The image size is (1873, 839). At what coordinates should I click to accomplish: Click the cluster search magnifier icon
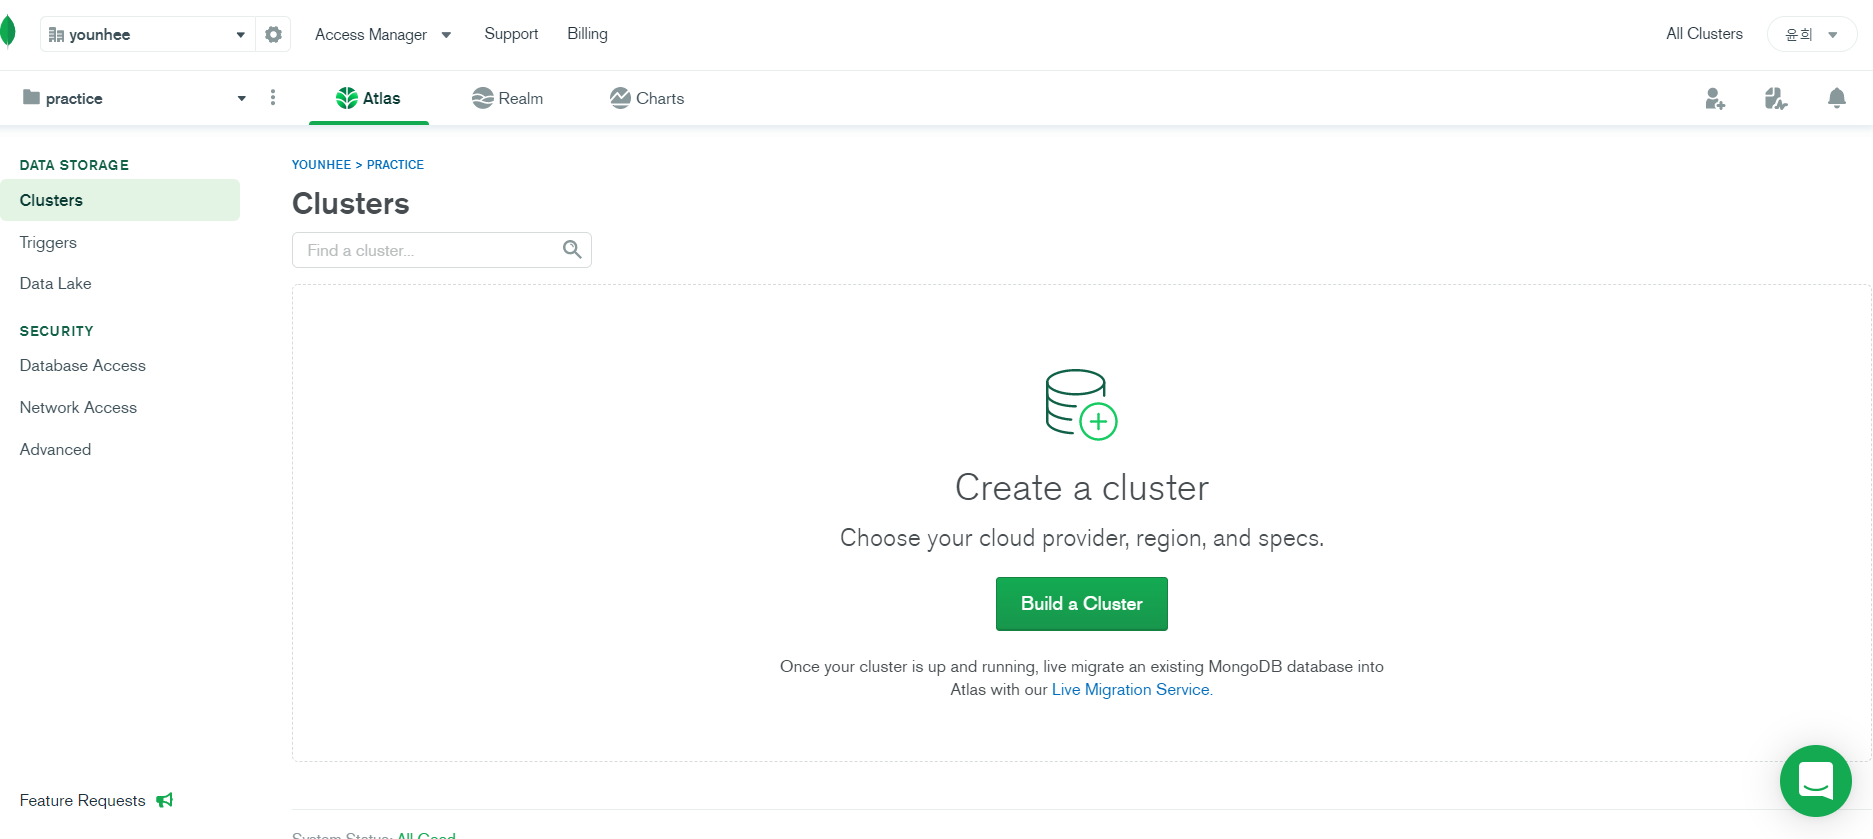(572, 250)
